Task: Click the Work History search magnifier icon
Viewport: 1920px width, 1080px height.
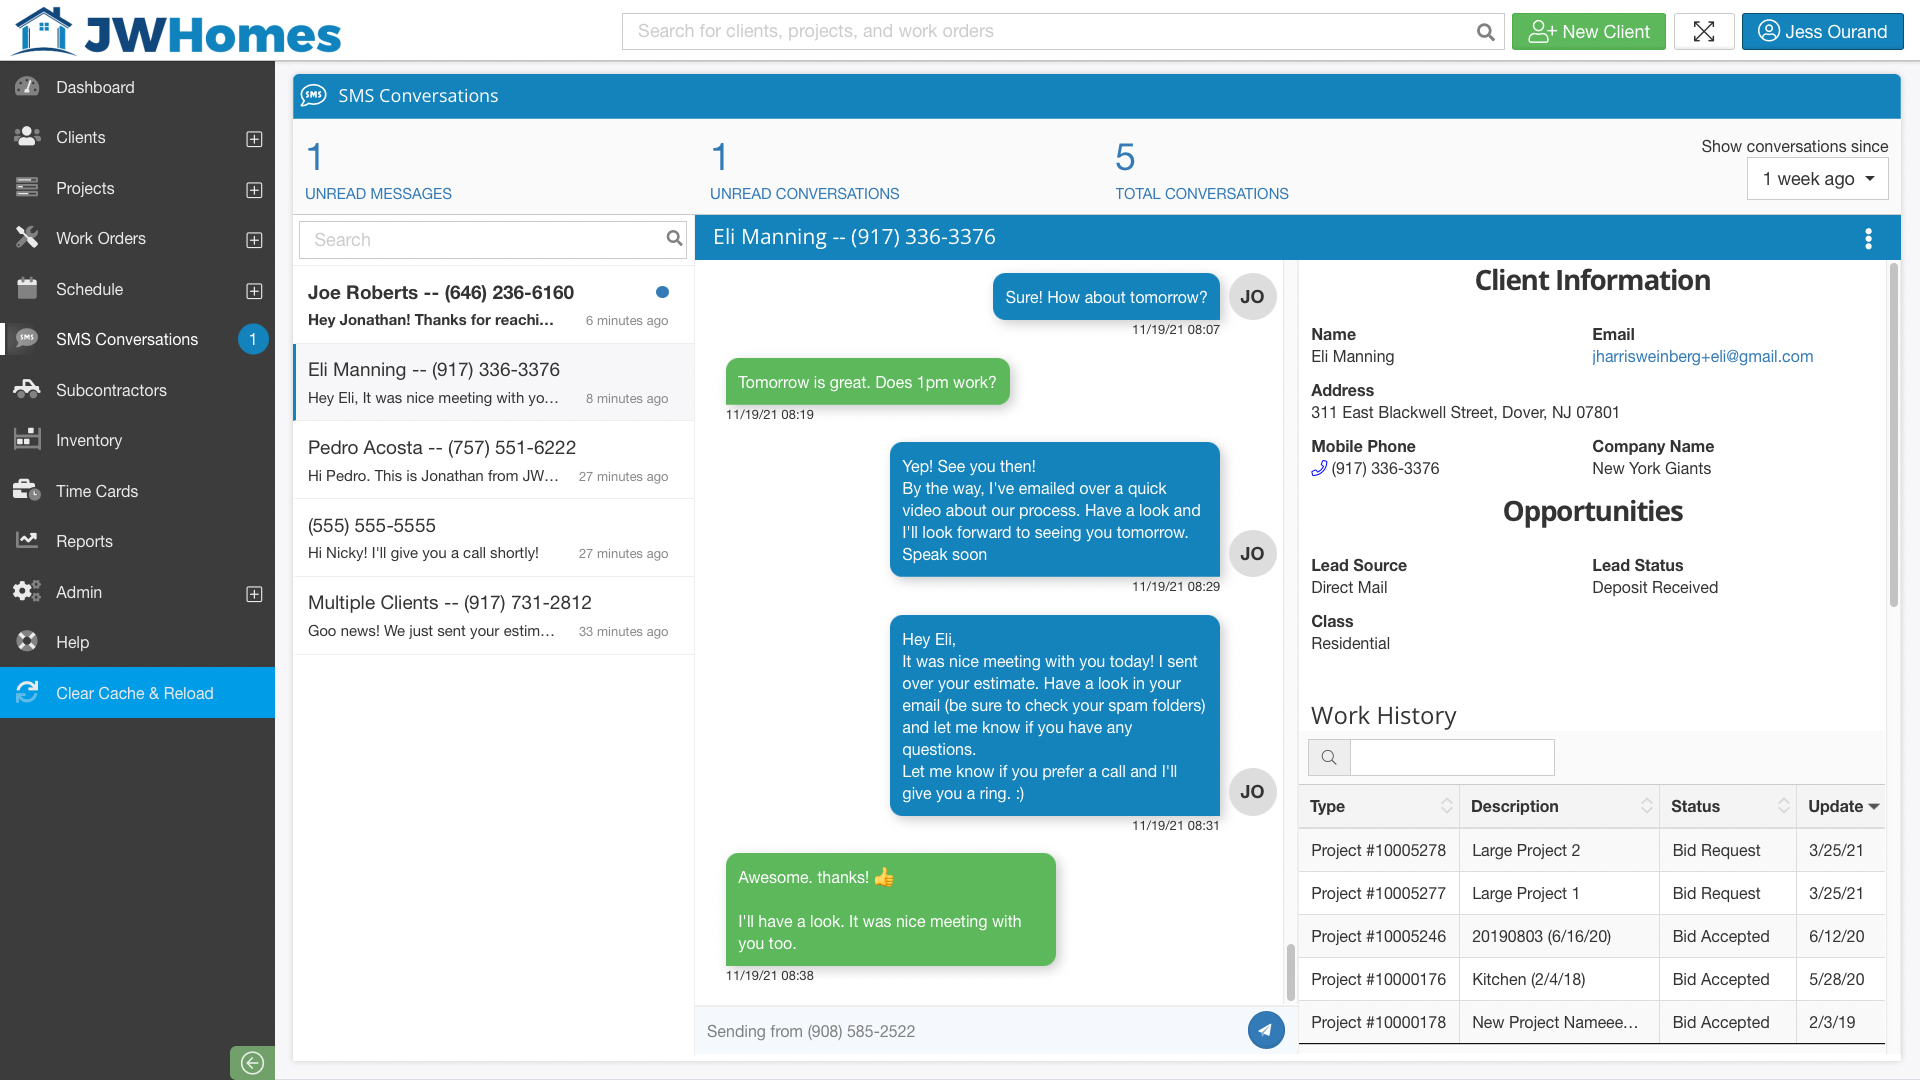Action: 1329,757
